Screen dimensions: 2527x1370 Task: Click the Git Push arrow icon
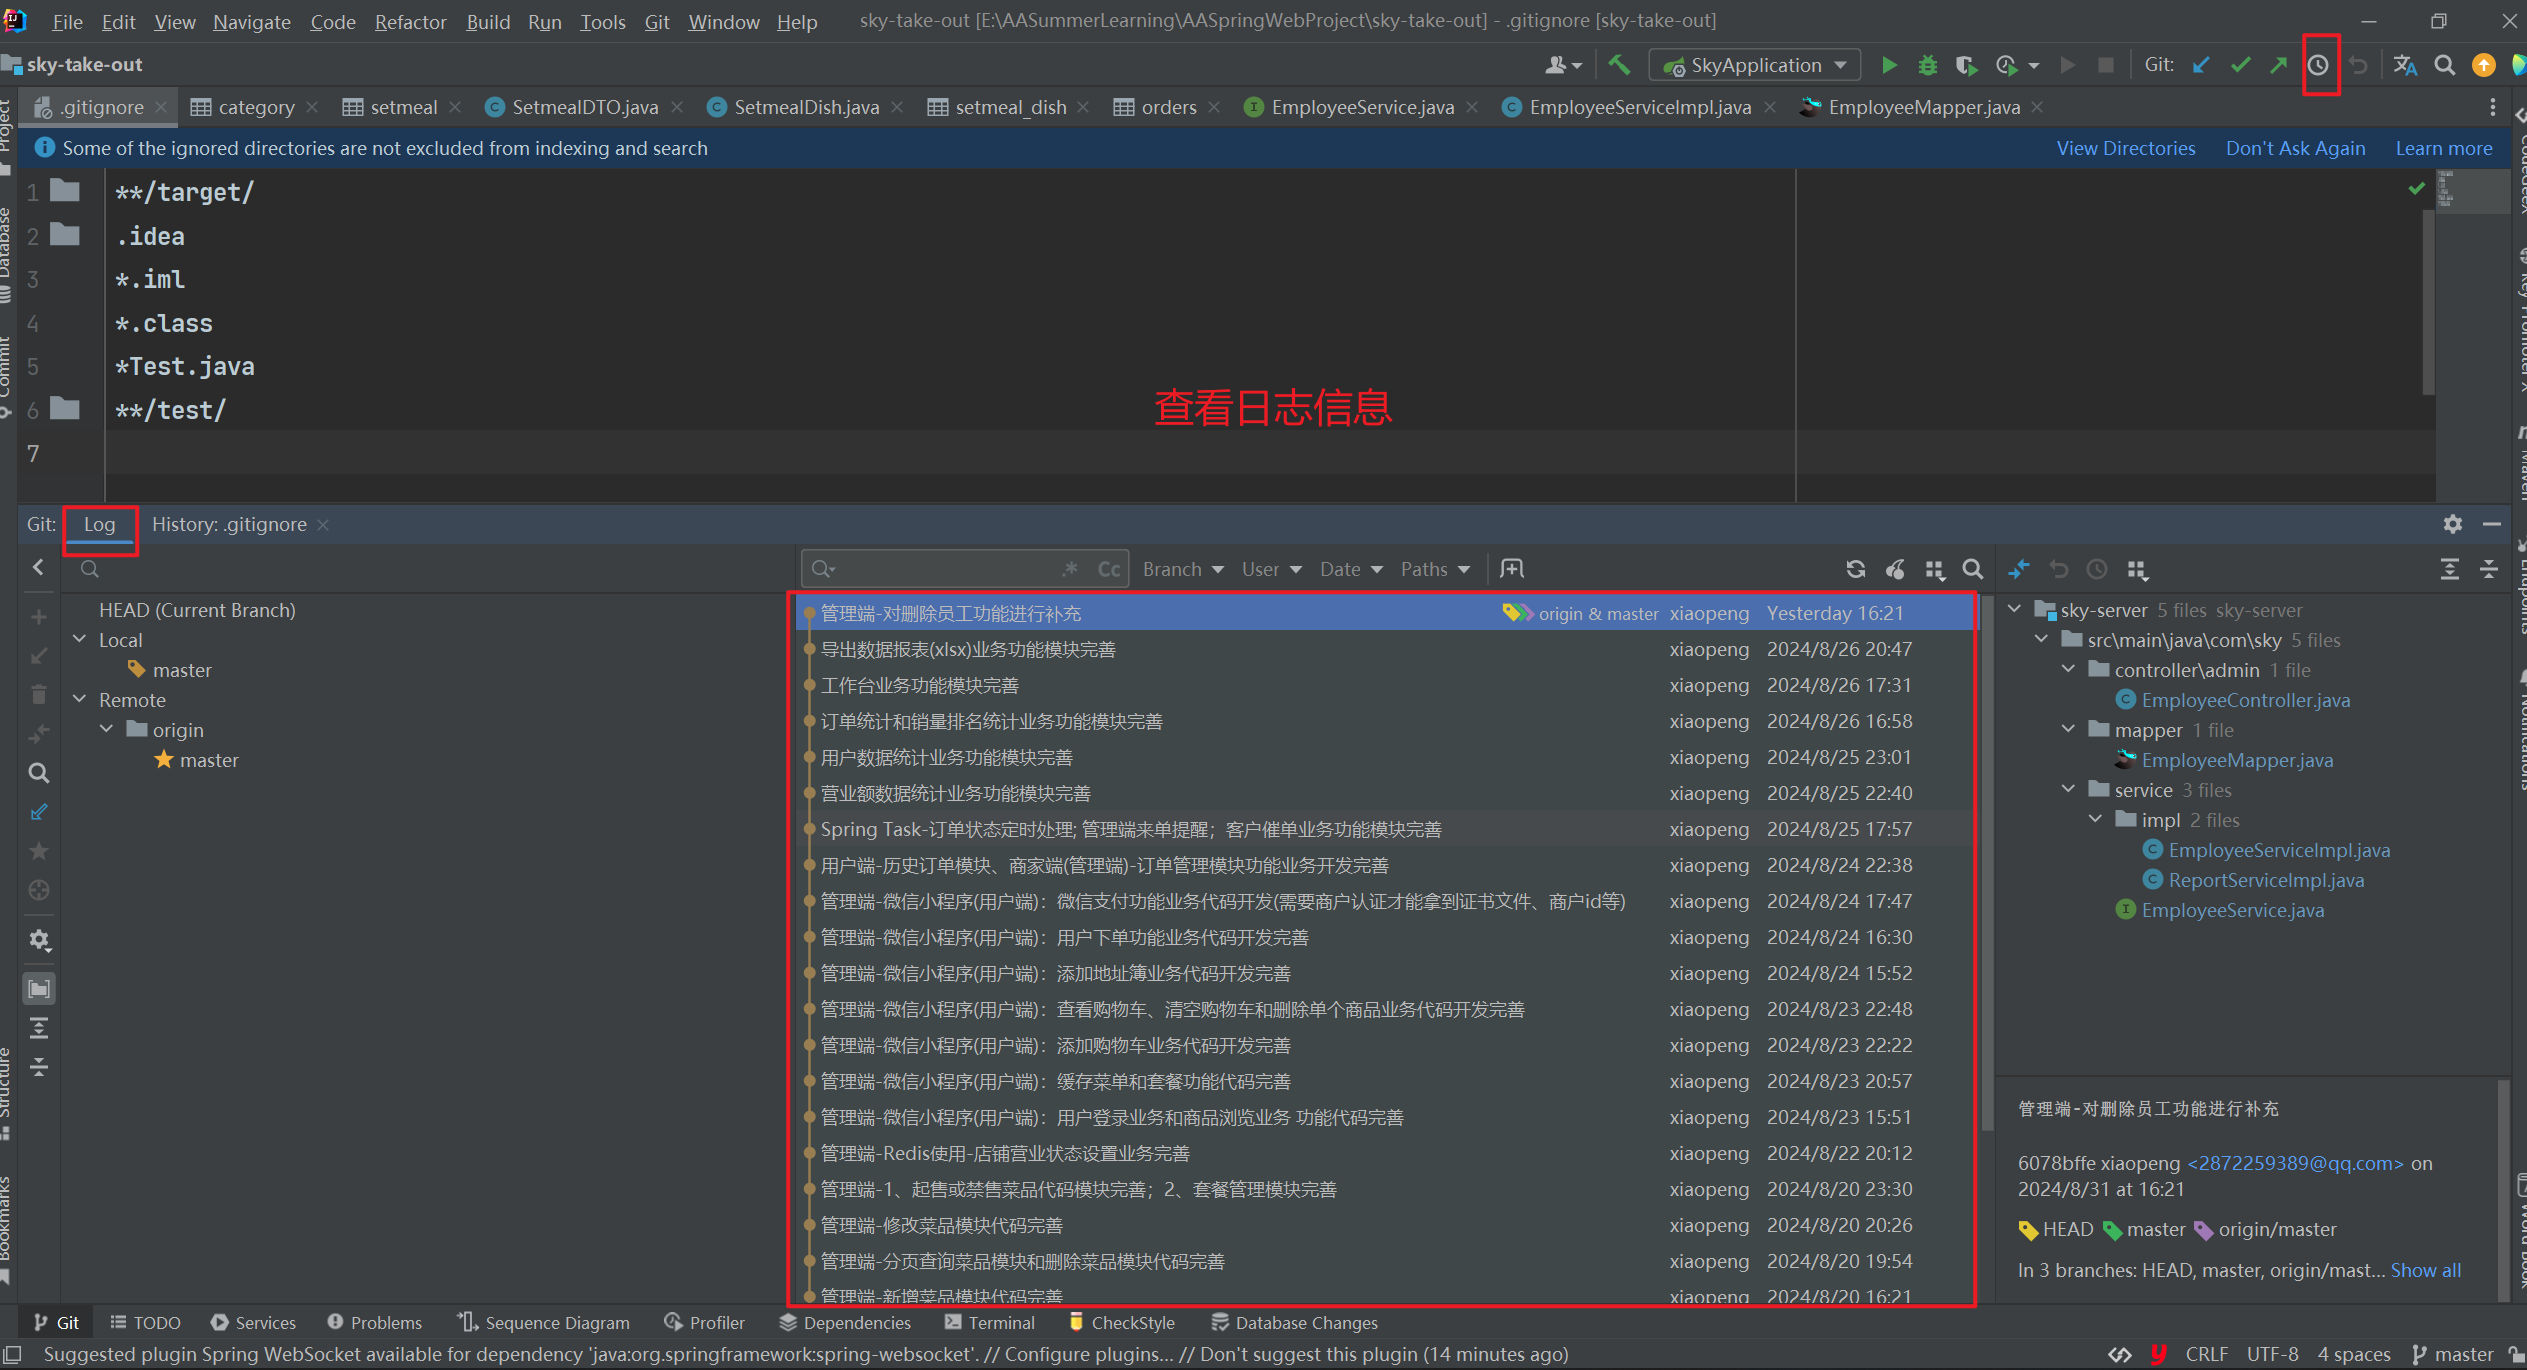pyautogui.click(x=2278, y=65)
